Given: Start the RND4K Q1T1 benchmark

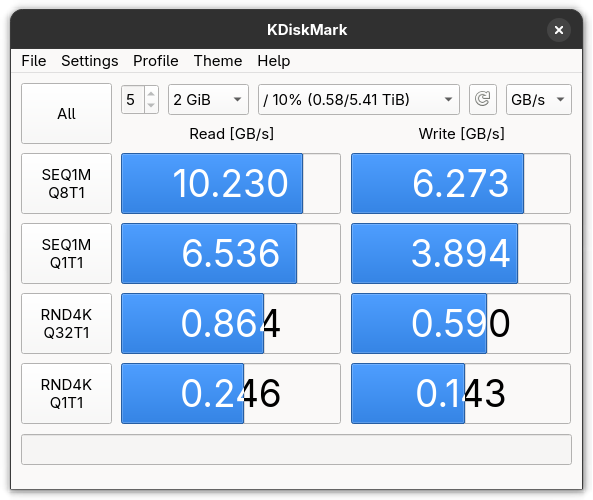Looking at the screenshot, I should (x=67, y=393).
